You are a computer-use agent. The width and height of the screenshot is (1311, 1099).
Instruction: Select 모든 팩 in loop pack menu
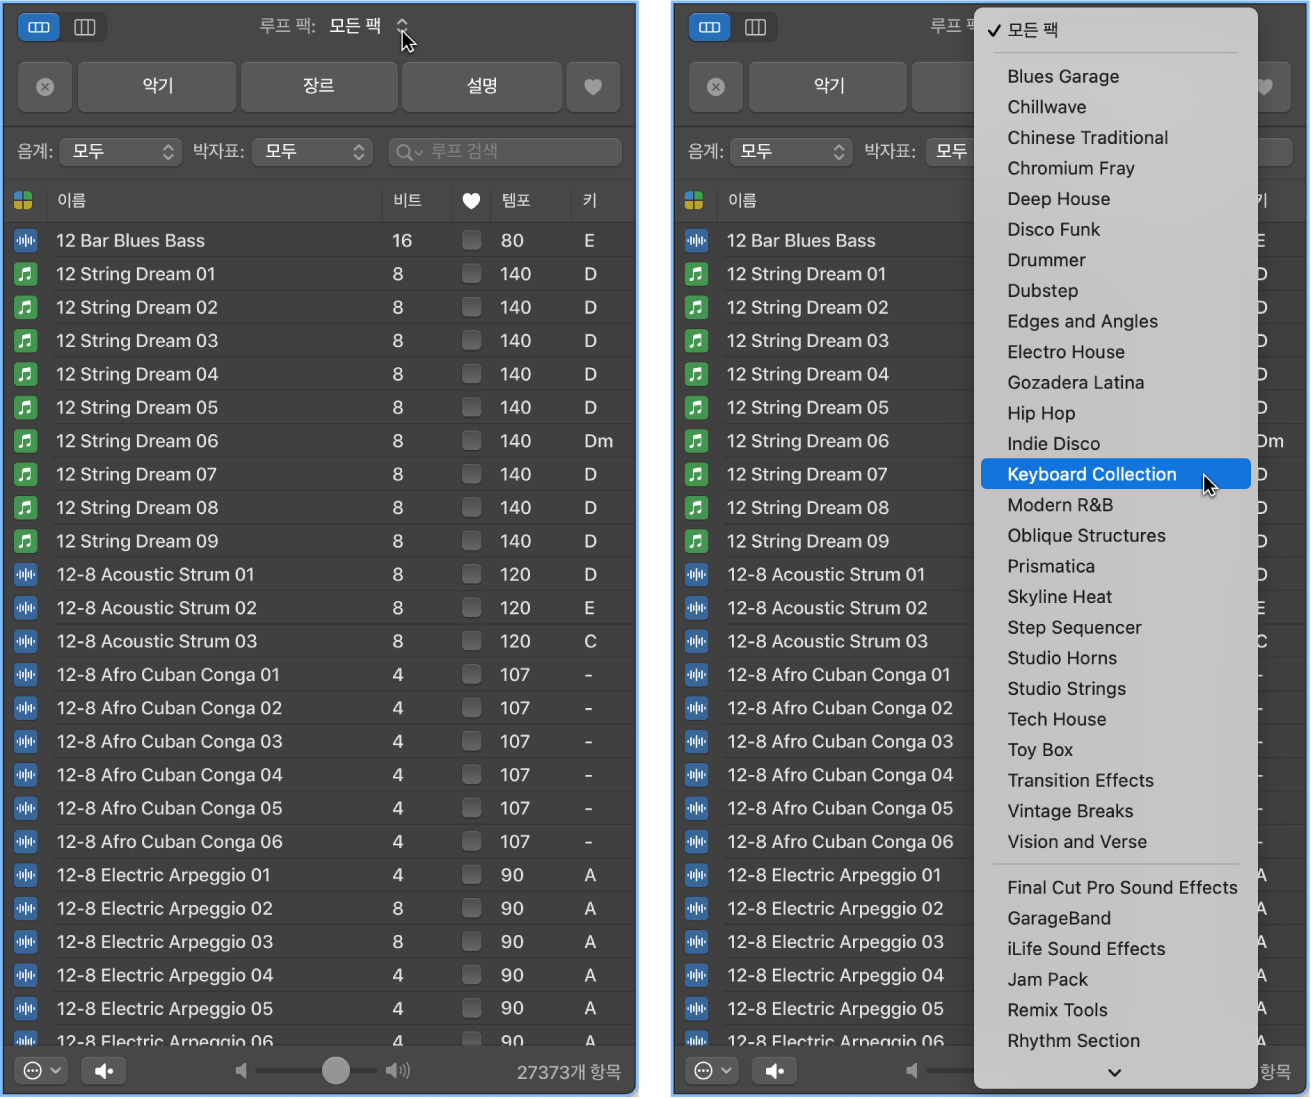(1116, 30)
